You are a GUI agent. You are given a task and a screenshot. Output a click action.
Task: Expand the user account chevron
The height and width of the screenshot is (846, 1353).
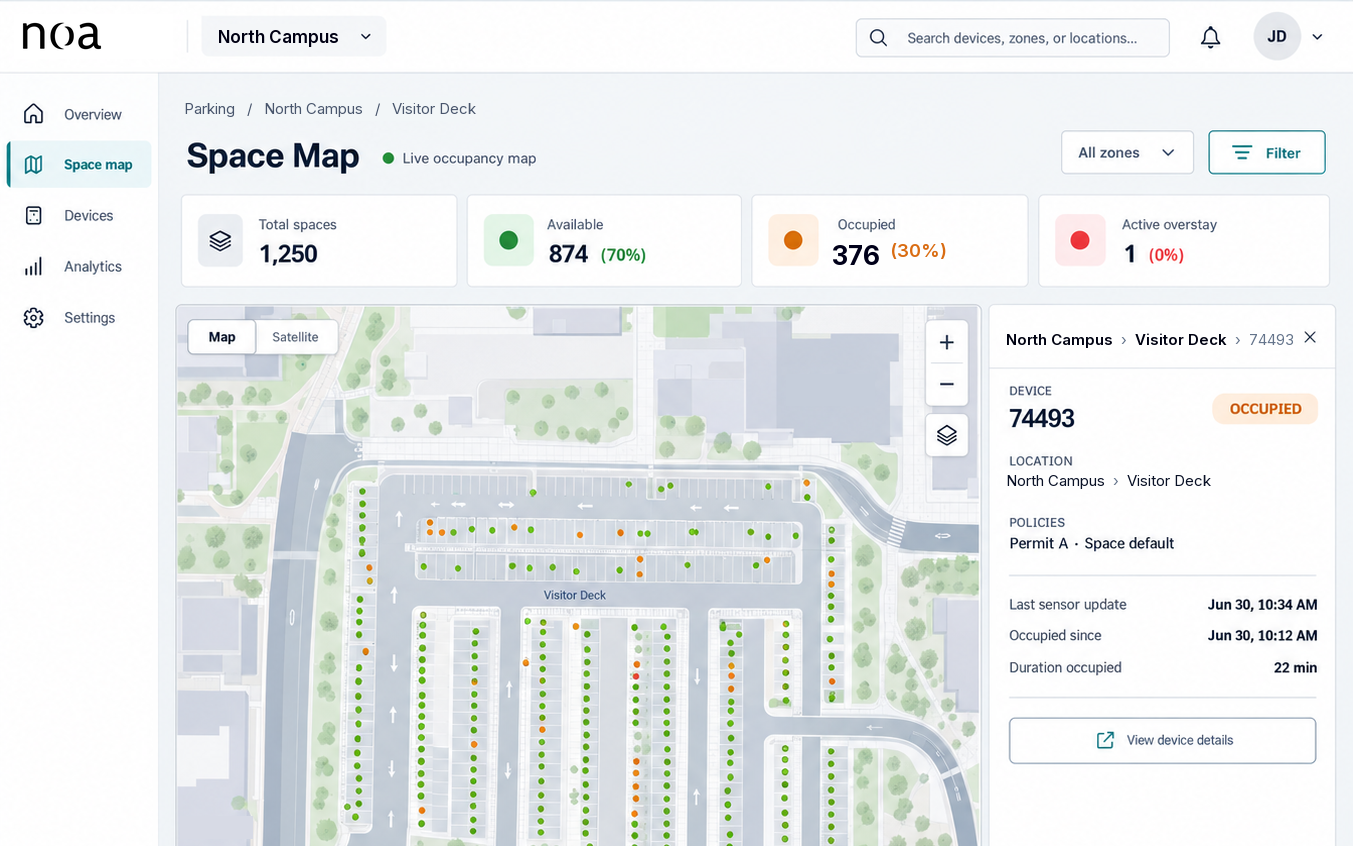point(1317,37)
